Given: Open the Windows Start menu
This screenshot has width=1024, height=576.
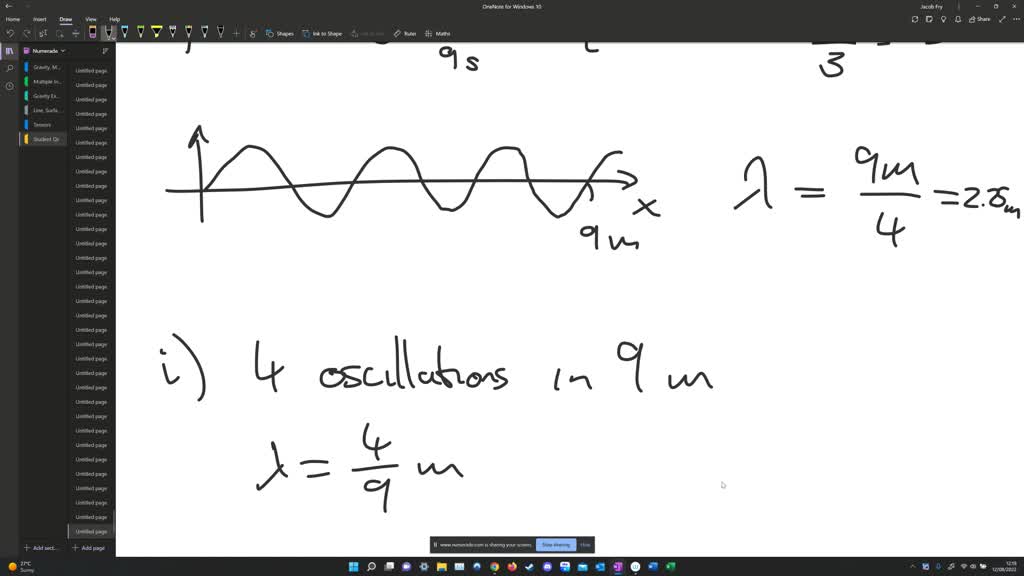Looking at the screenshot, I should click(353, 566).
